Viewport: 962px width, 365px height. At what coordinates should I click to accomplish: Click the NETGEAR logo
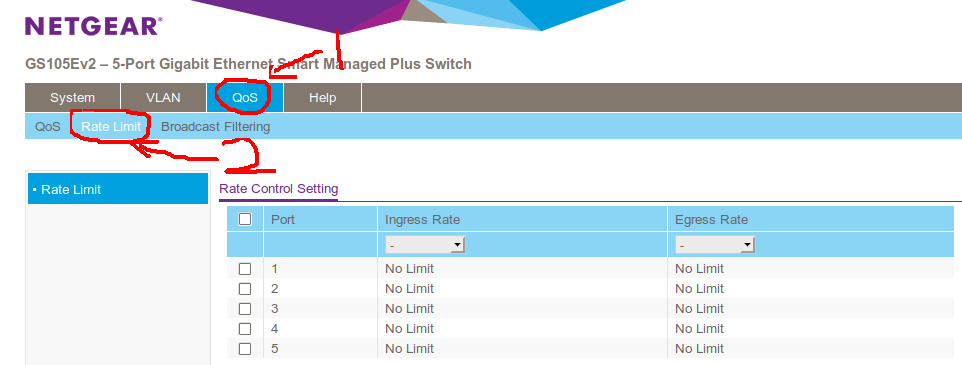point(93,26)
